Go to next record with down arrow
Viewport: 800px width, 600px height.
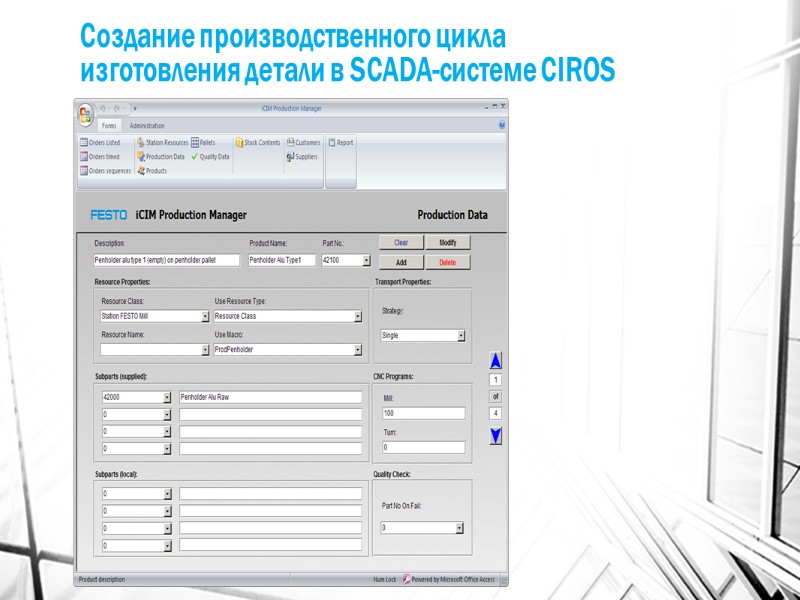tap(495, 436)
